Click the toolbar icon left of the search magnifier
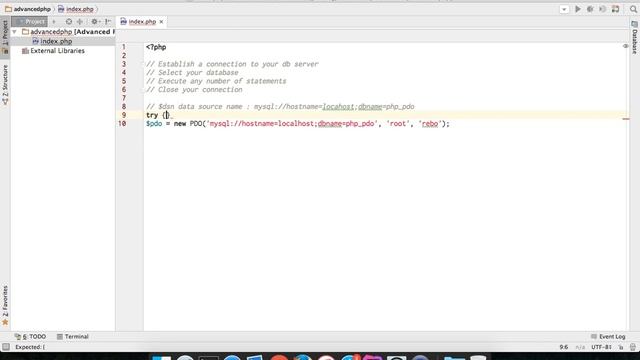The image size is (640, 360). 616,9
